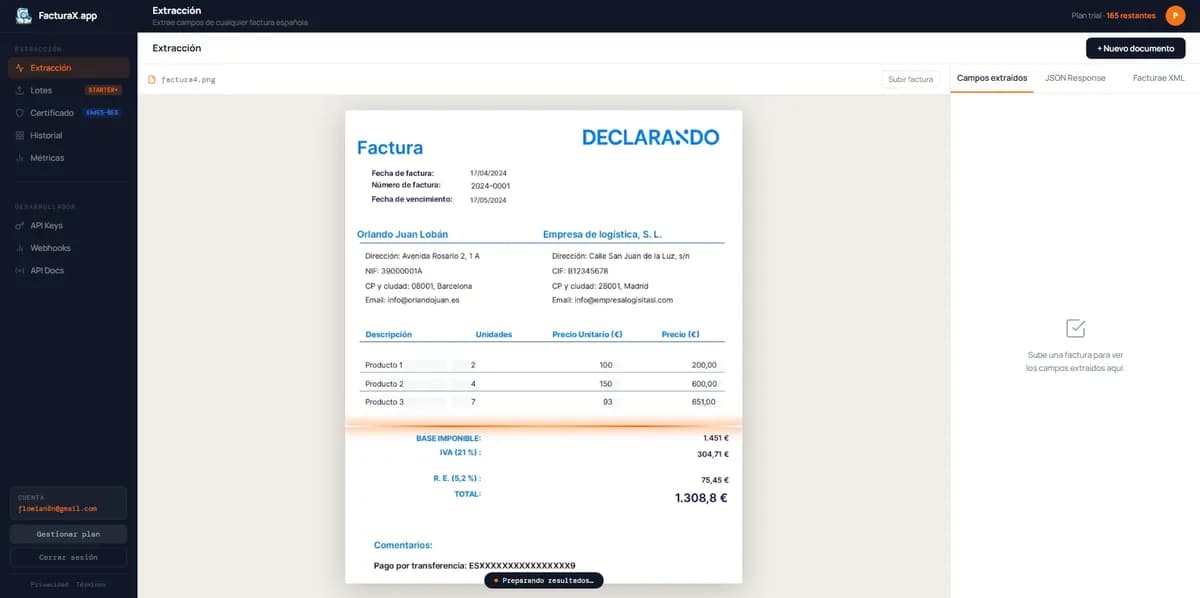Click the FacturaX.app logo icon
Screen dimensions: 1200x598
pyautogui.click(x=24, y=15)
